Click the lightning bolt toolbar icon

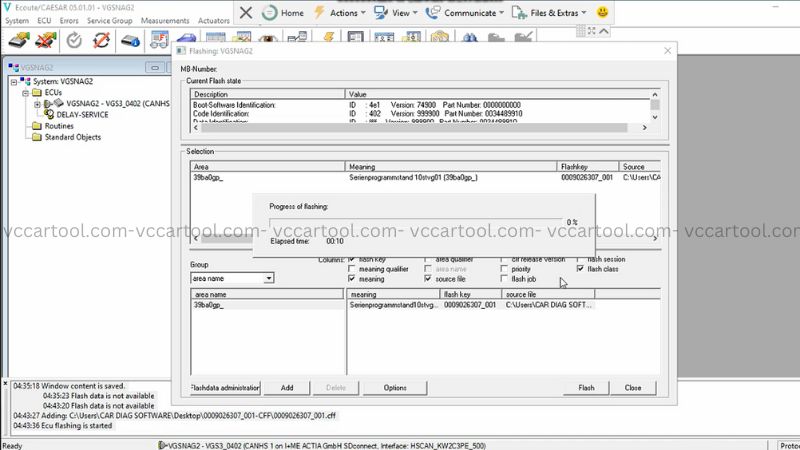[x=329, y=37]
